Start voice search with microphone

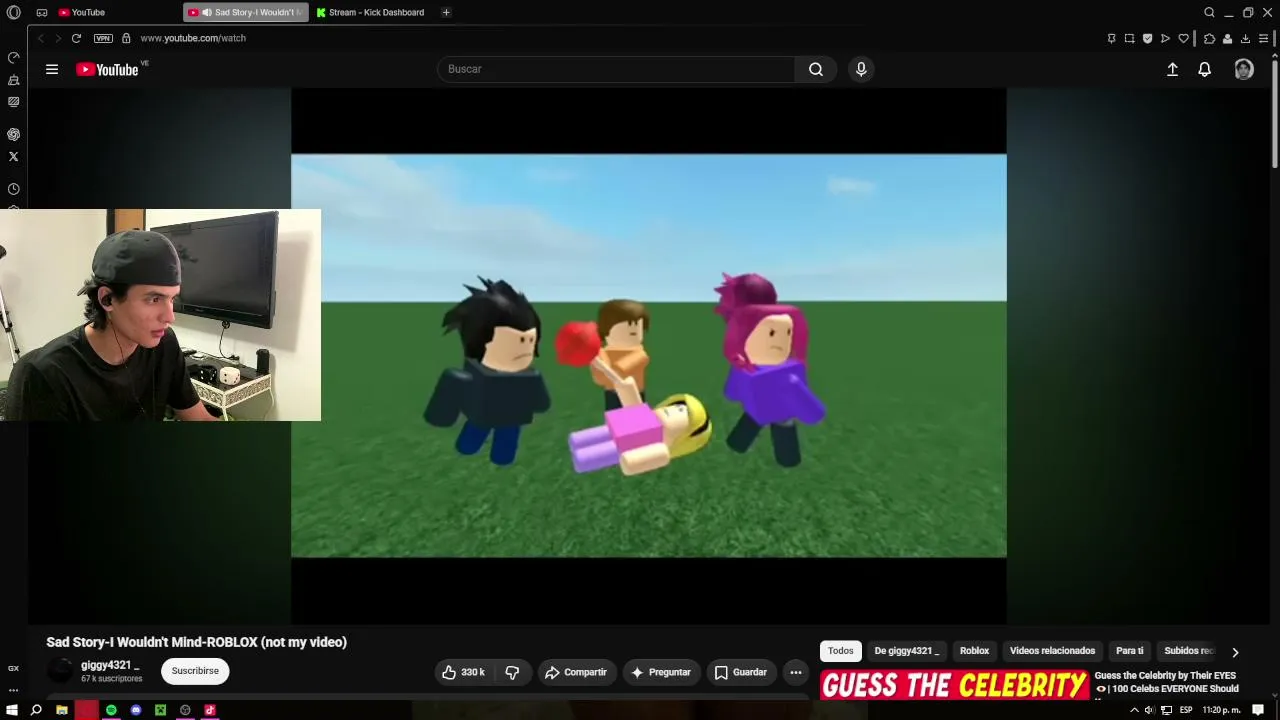pos(861,69)
